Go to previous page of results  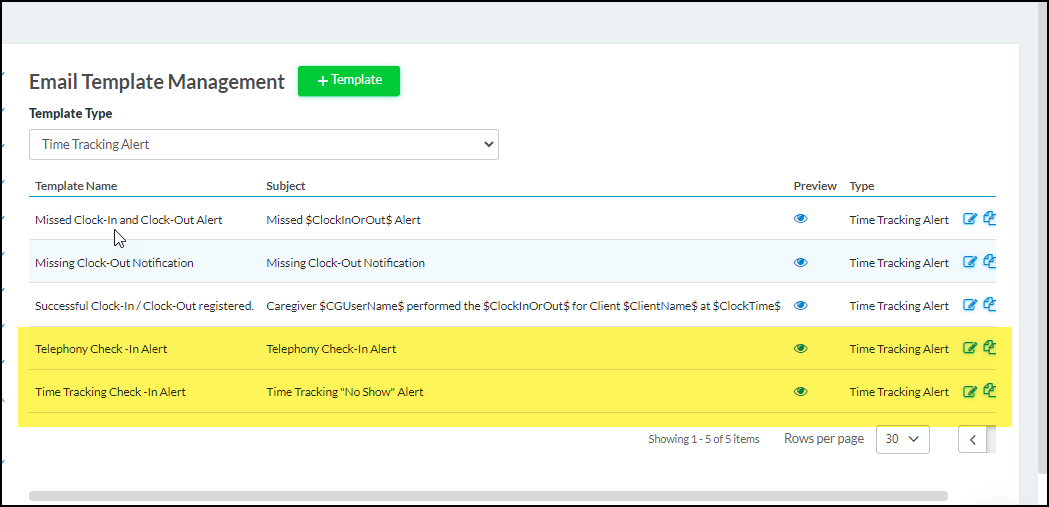[972, 439]
